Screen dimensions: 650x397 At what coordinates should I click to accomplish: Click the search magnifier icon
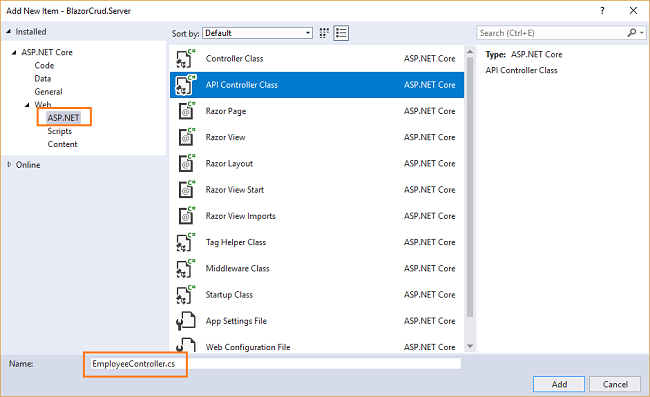(632, 33)
